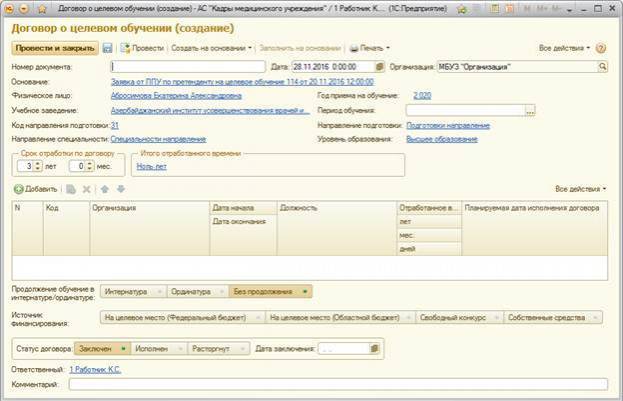Screen dimensions: 623x401
Task: Open the help question mark icon
Action: point(601,48)
